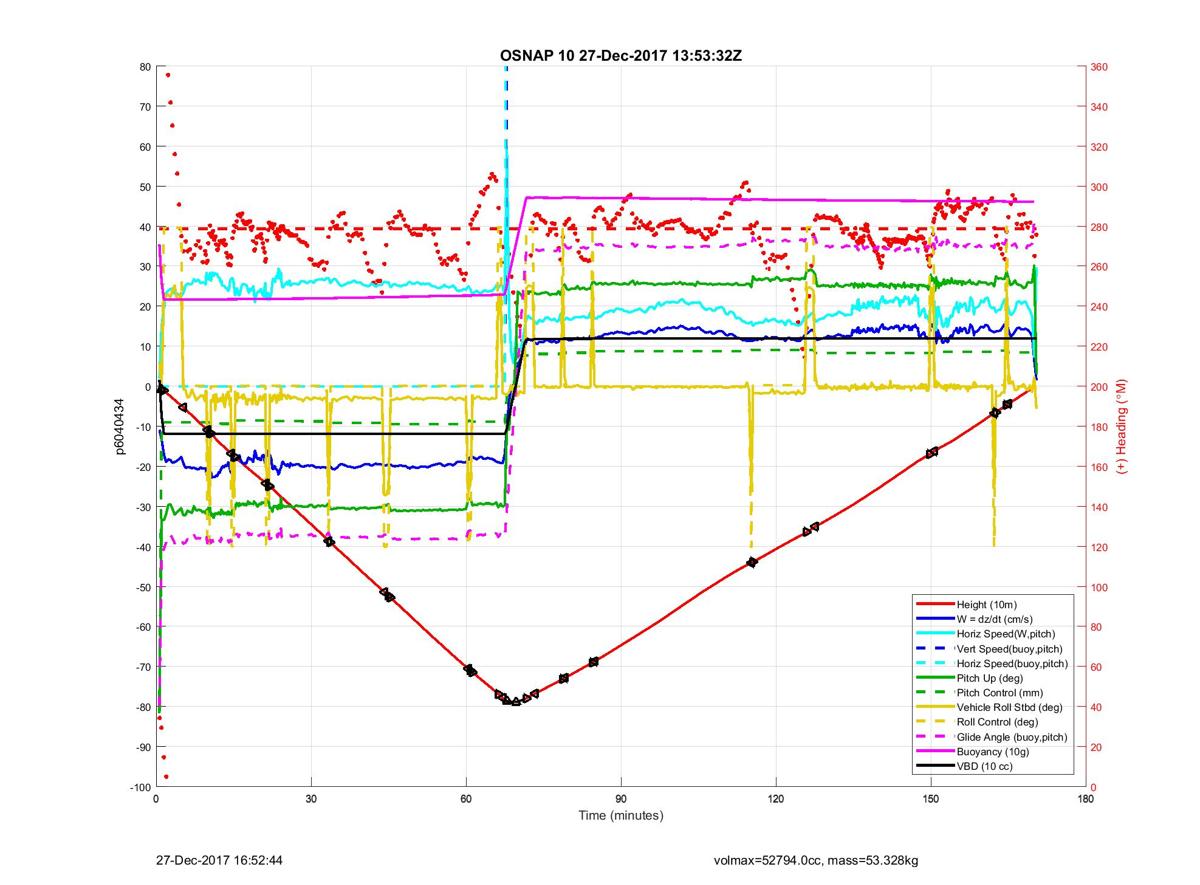Click the "10" left axis tick

[145, 347]
